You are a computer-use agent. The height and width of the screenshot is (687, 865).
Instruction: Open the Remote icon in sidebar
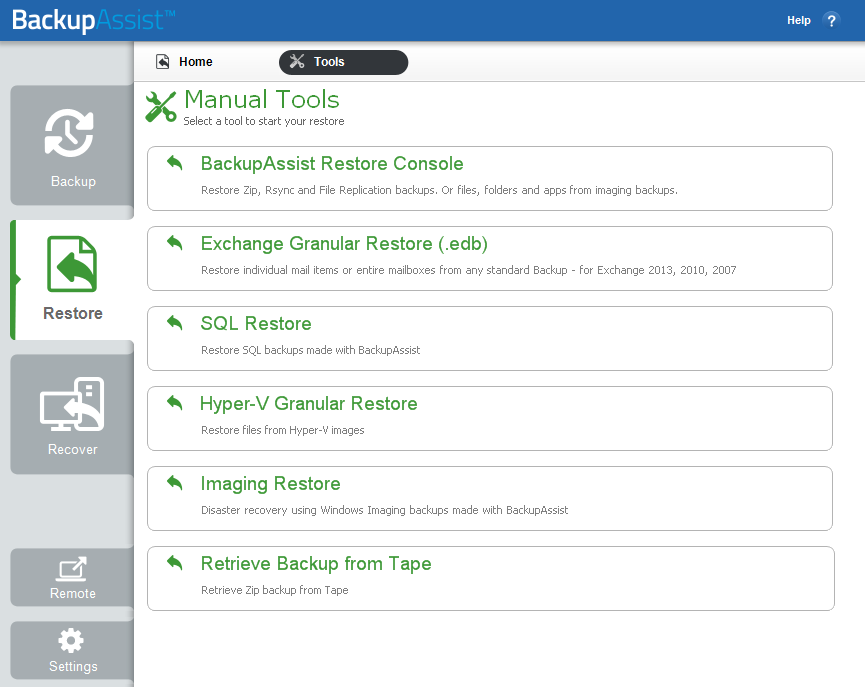[72, 569]
